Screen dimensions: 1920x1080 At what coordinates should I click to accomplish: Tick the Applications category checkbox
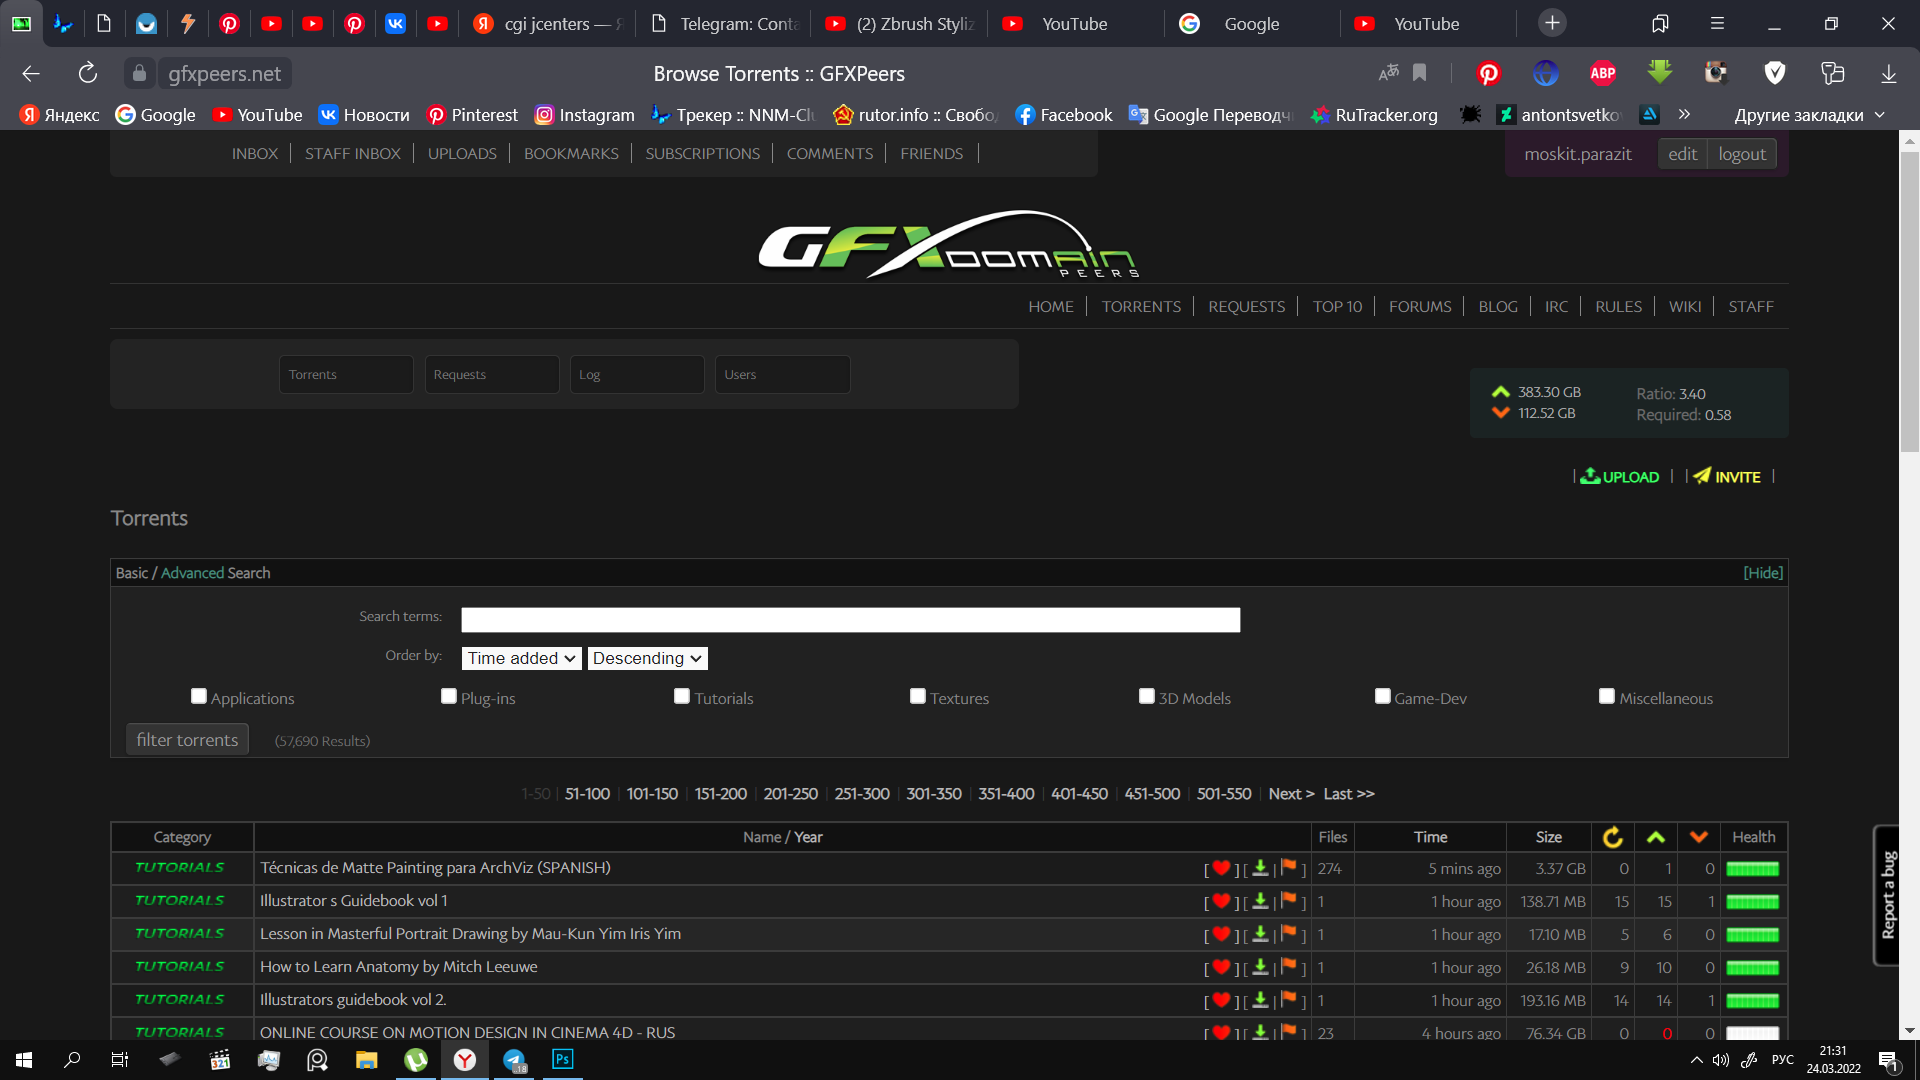[x=199, y=697]
